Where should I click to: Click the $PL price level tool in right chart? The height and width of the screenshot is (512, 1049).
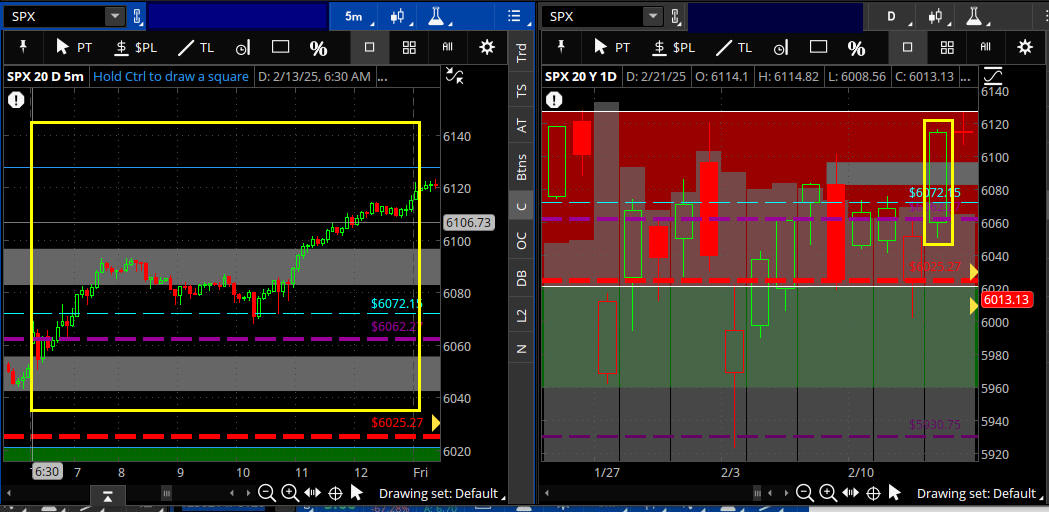click(672, 47)
